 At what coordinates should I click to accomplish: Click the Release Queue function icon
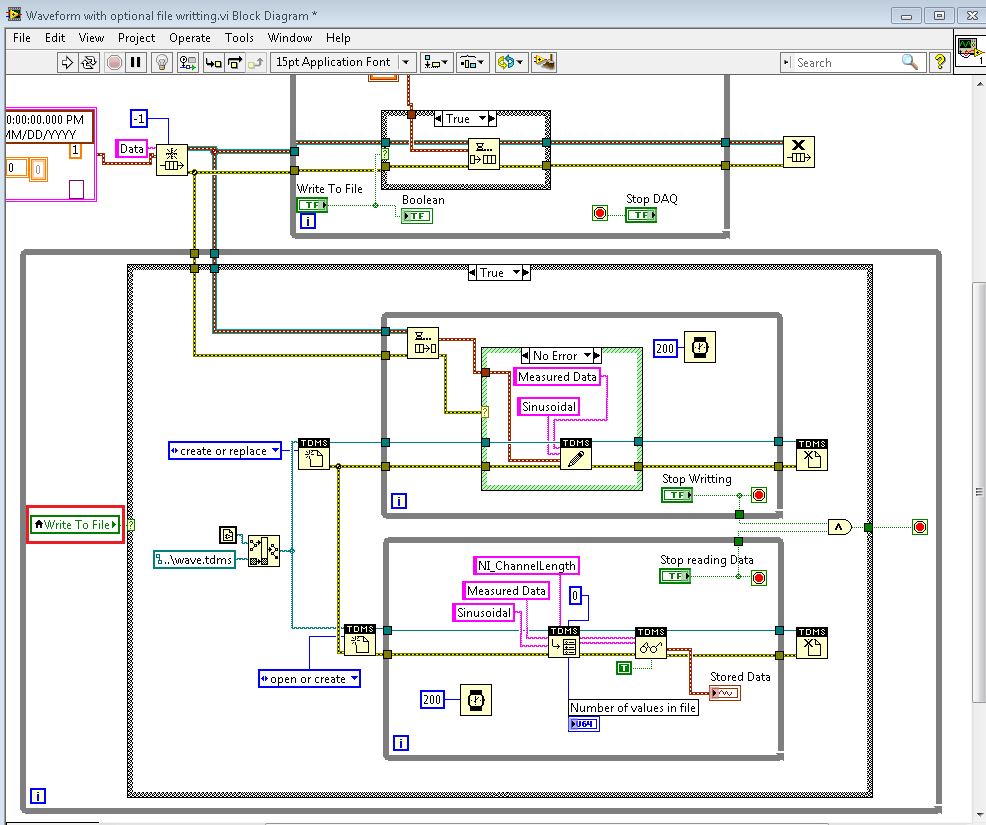click(799, 152)
